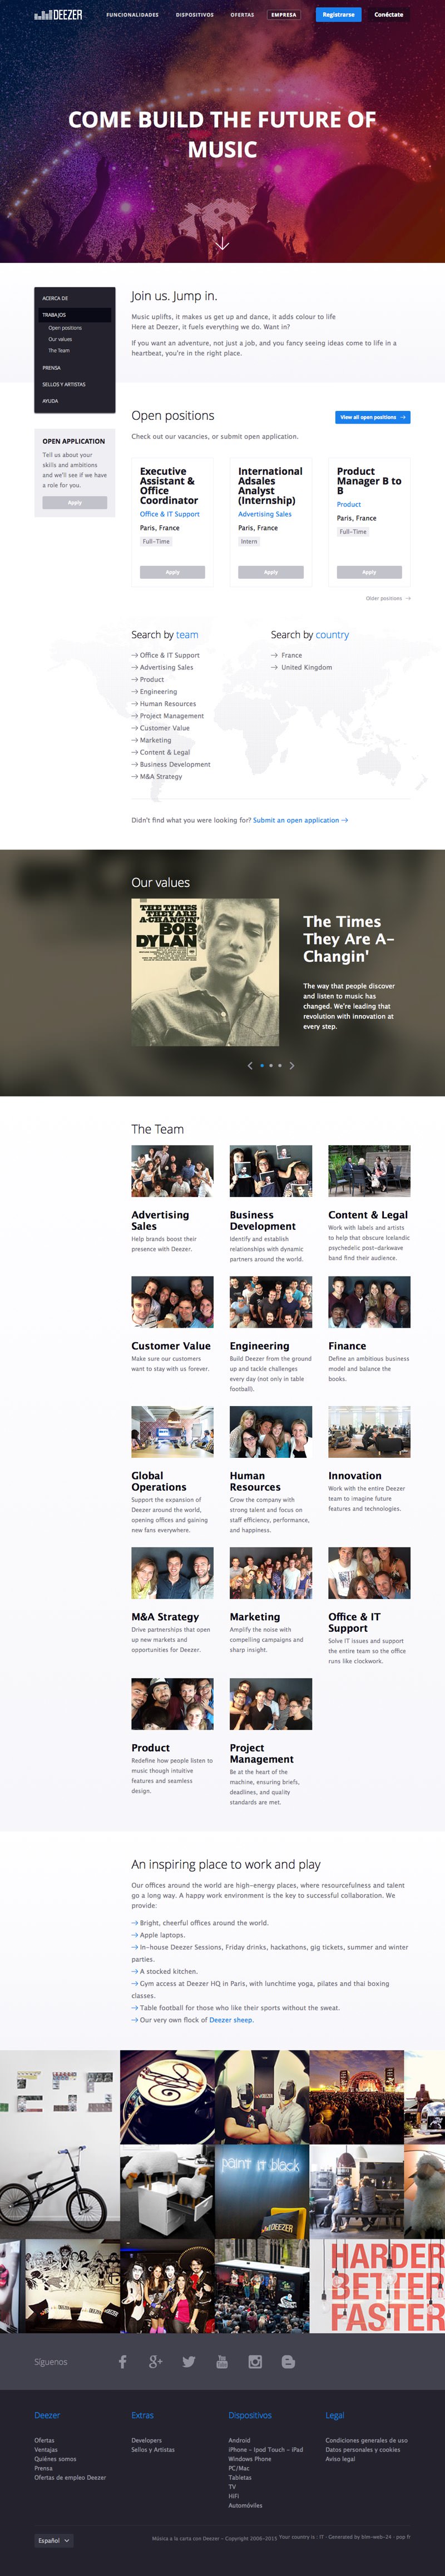Click the Bob Dylan album cover
This screenshot has height=2576, width=445.
click(205, 973)
